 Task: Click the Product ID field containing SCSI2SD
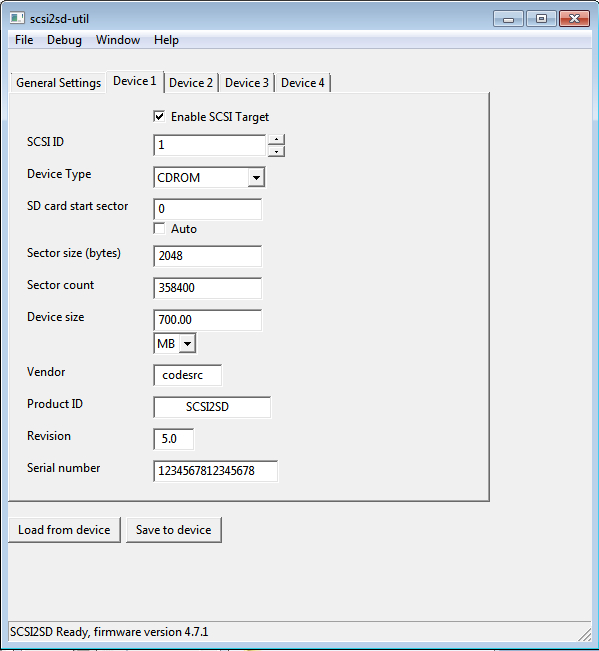(212, 407)
